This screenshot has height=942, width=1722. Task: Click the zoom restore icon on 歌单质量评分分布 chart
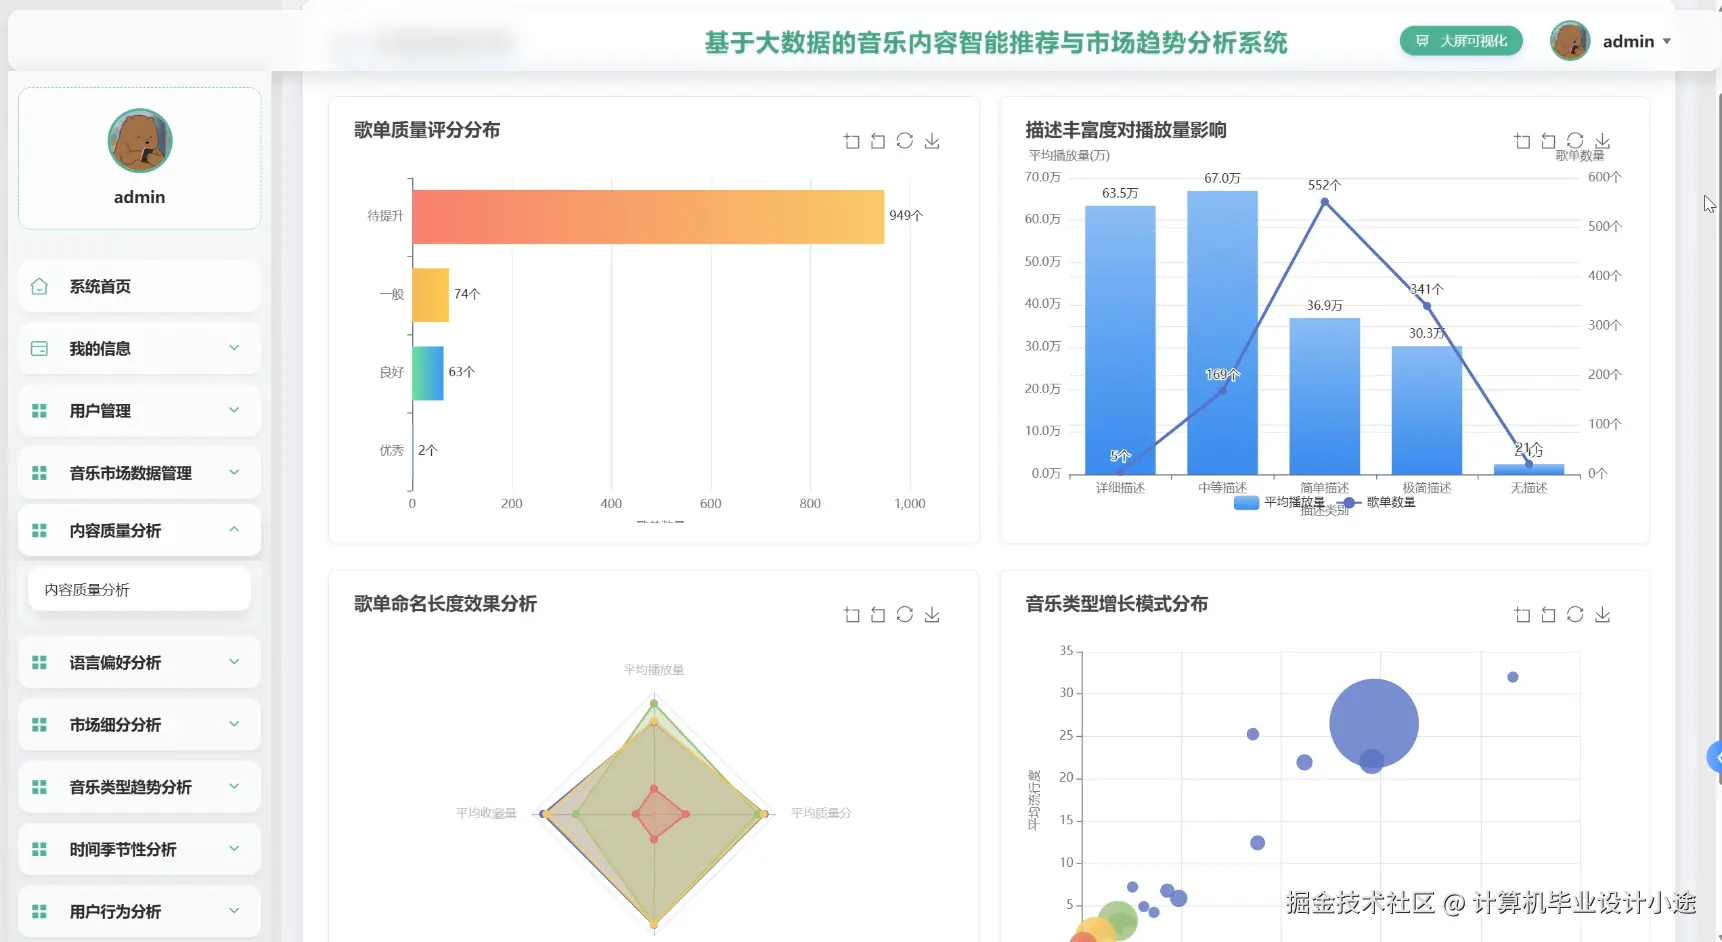[x=878, y=141]
